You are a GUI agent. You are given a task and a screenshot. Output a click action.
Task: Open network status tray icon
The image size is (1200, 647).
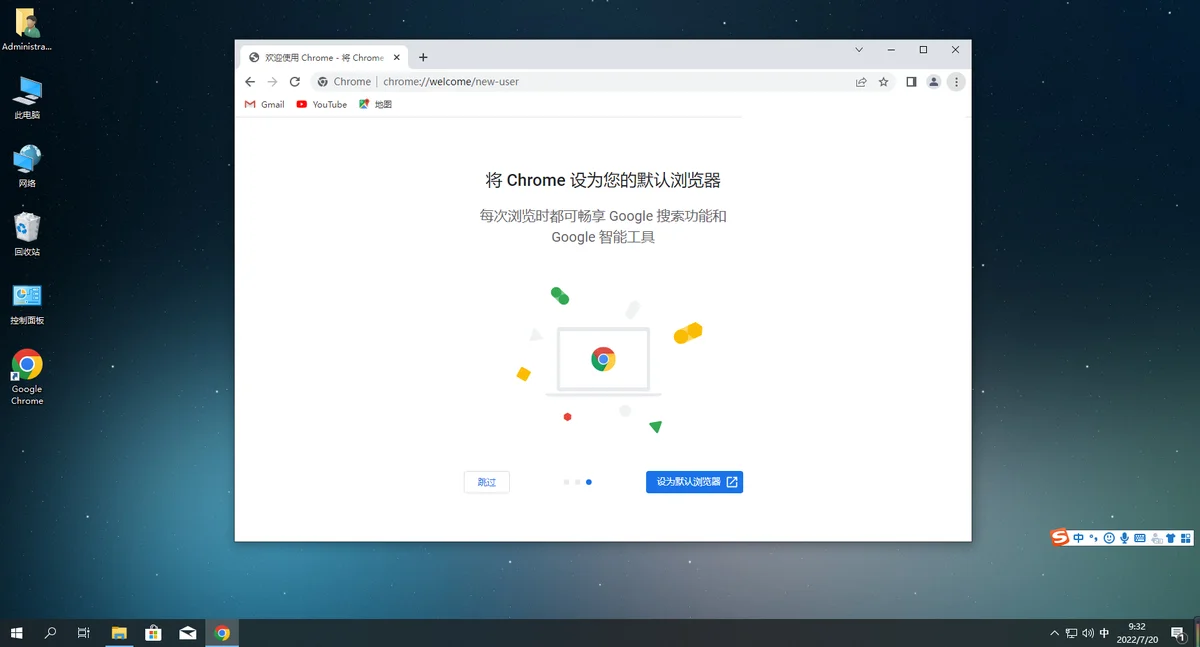[1071, 633]
